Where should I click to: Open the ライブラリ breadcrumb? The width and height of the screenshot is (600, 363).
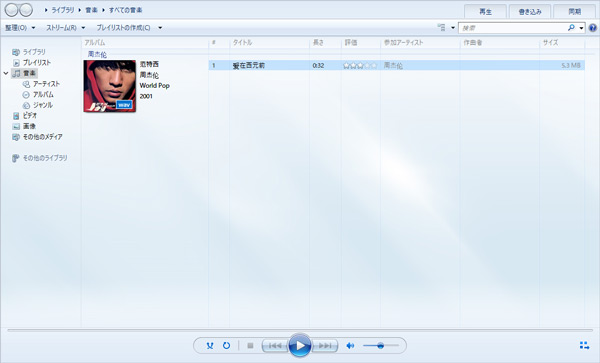63,10
